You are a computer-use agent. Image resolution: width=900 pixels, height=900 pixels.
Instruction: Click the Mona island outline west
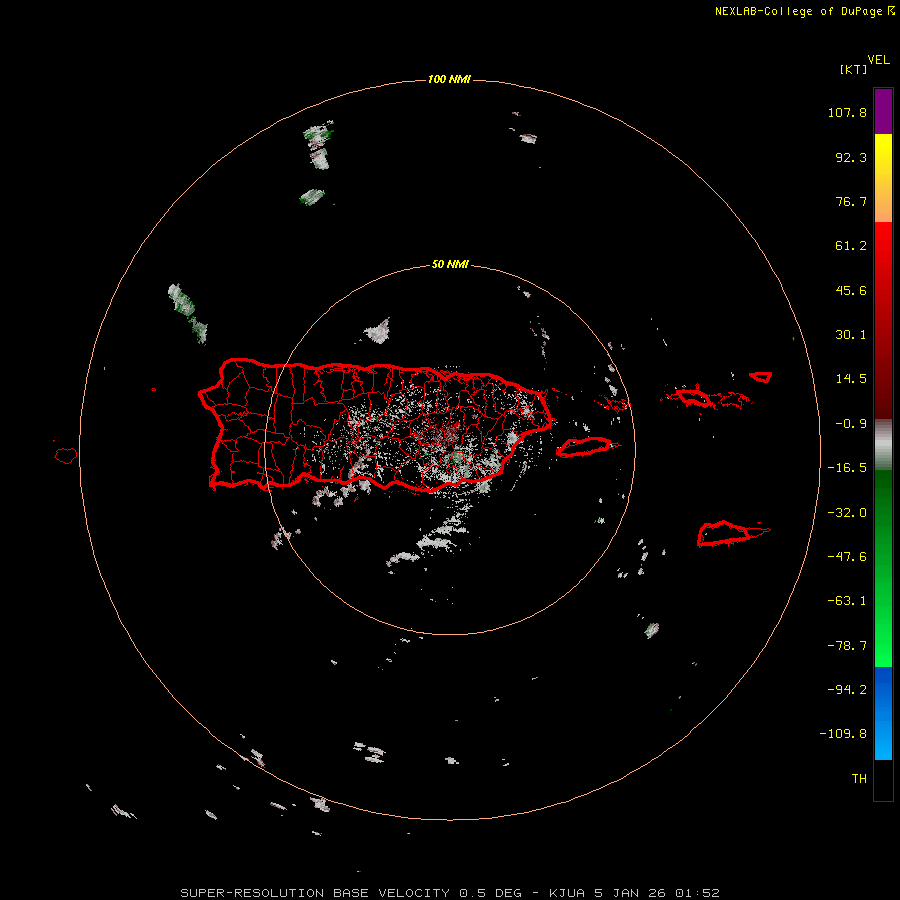(65, 456)
